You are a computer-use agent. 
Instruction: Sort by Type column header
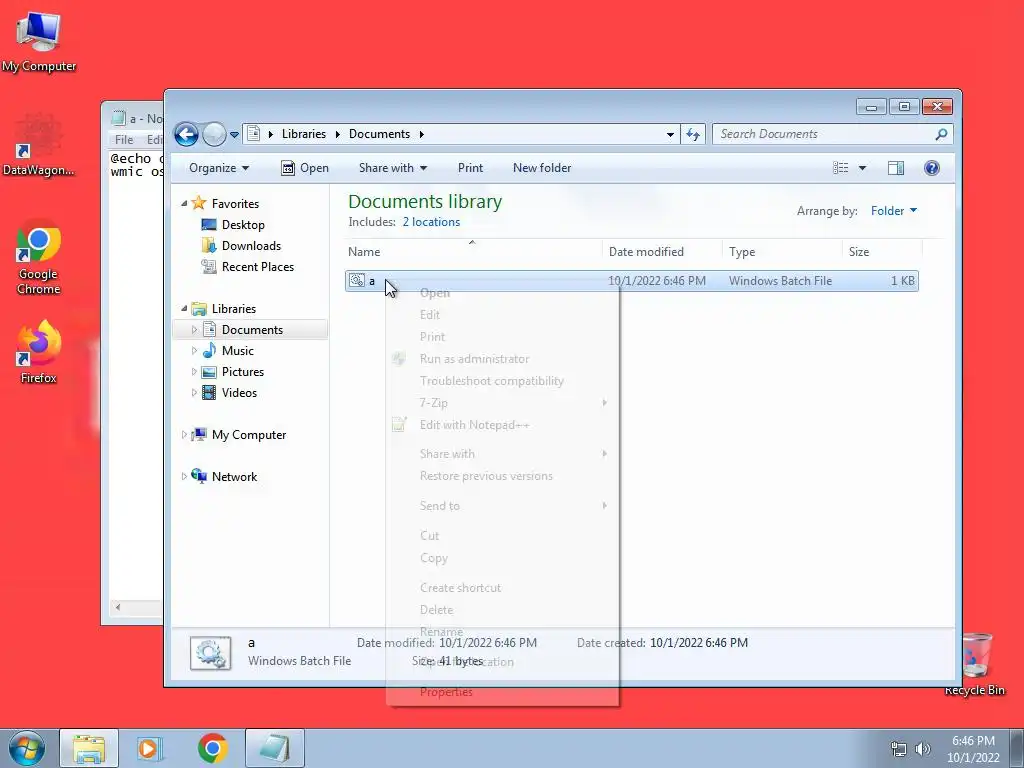coord(782,251)
